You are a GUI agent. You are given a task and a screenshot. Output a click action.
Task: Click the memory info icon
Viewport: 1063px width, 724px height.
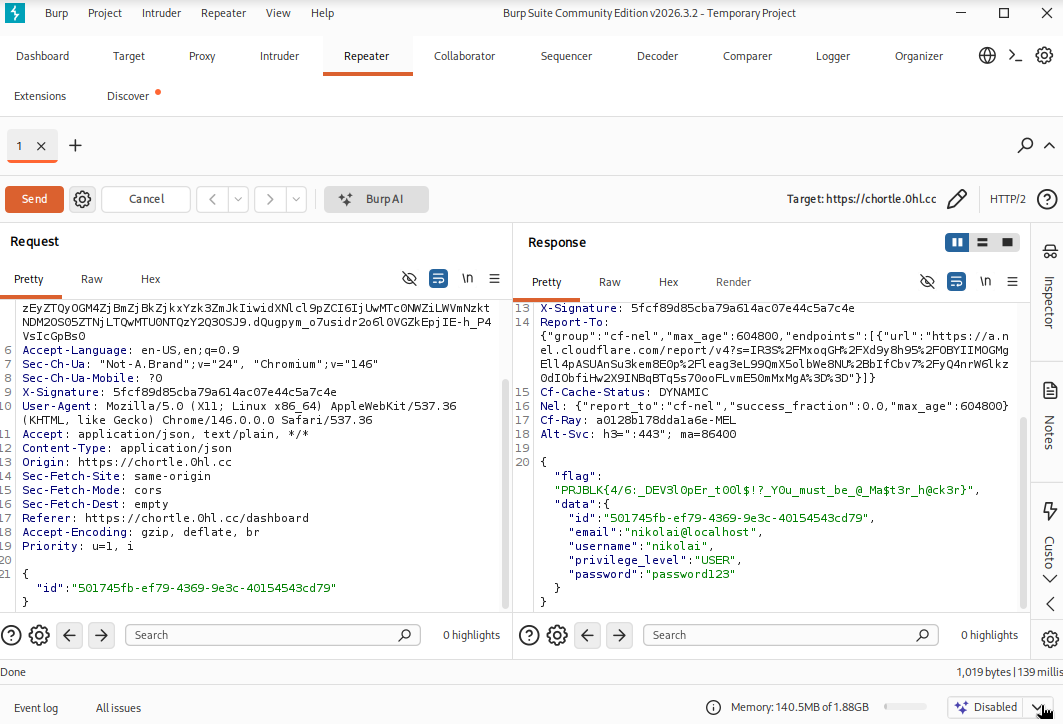(x=713, y=708)
